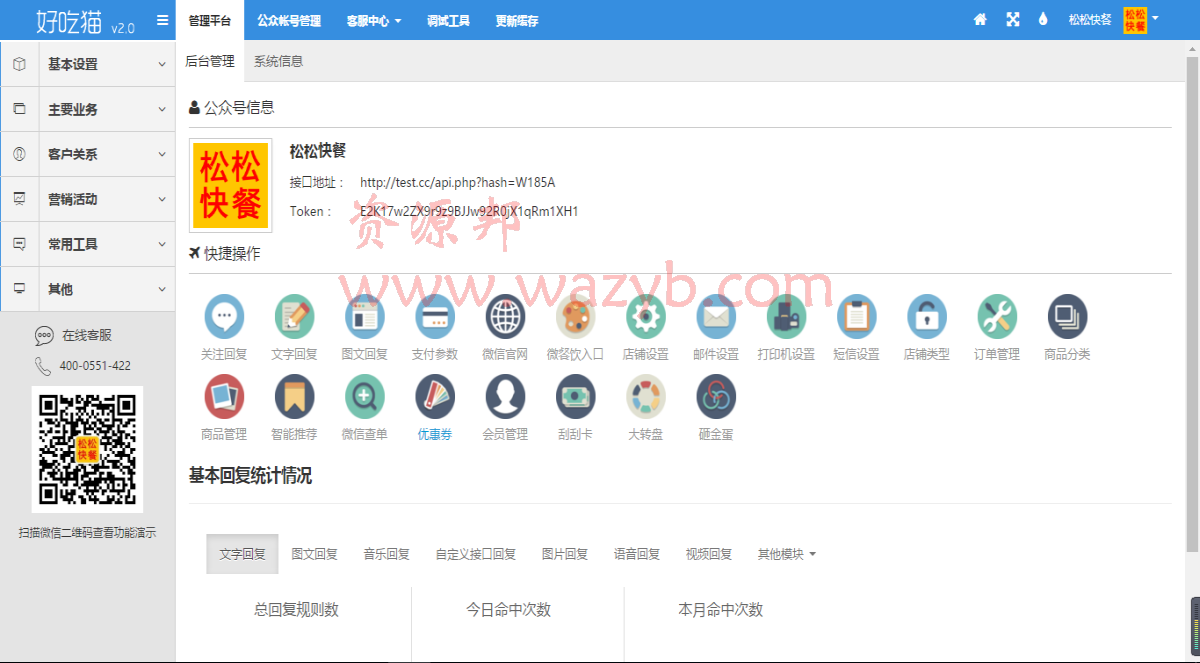Open the 图文回复 quick action icon
The image size is (1200, 663).
[x=364, y=316]
